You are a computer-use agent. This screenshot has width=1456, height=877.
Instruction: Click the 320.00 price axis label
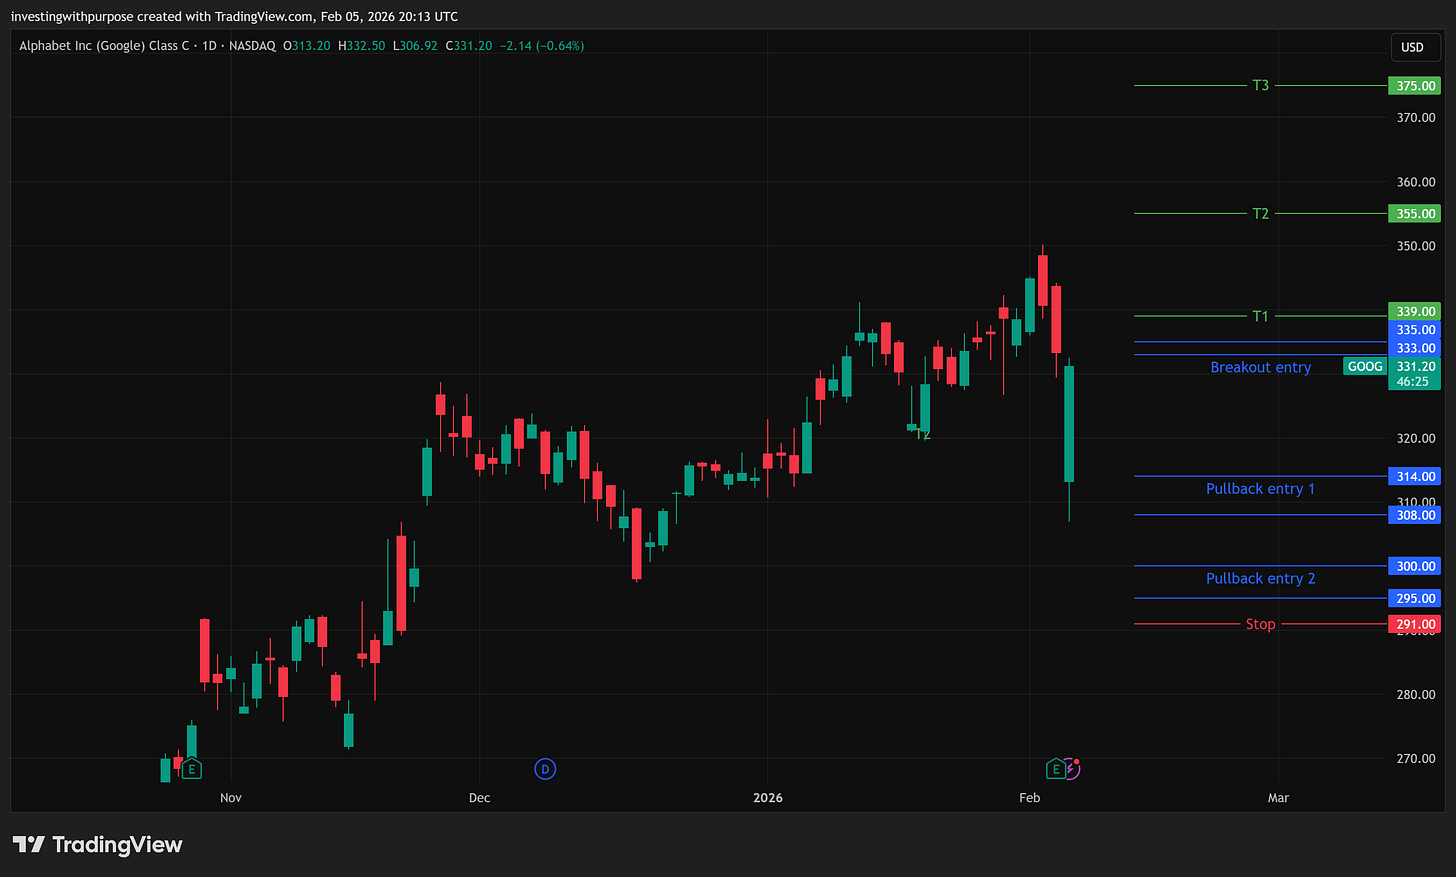[x=1416, y=438]
